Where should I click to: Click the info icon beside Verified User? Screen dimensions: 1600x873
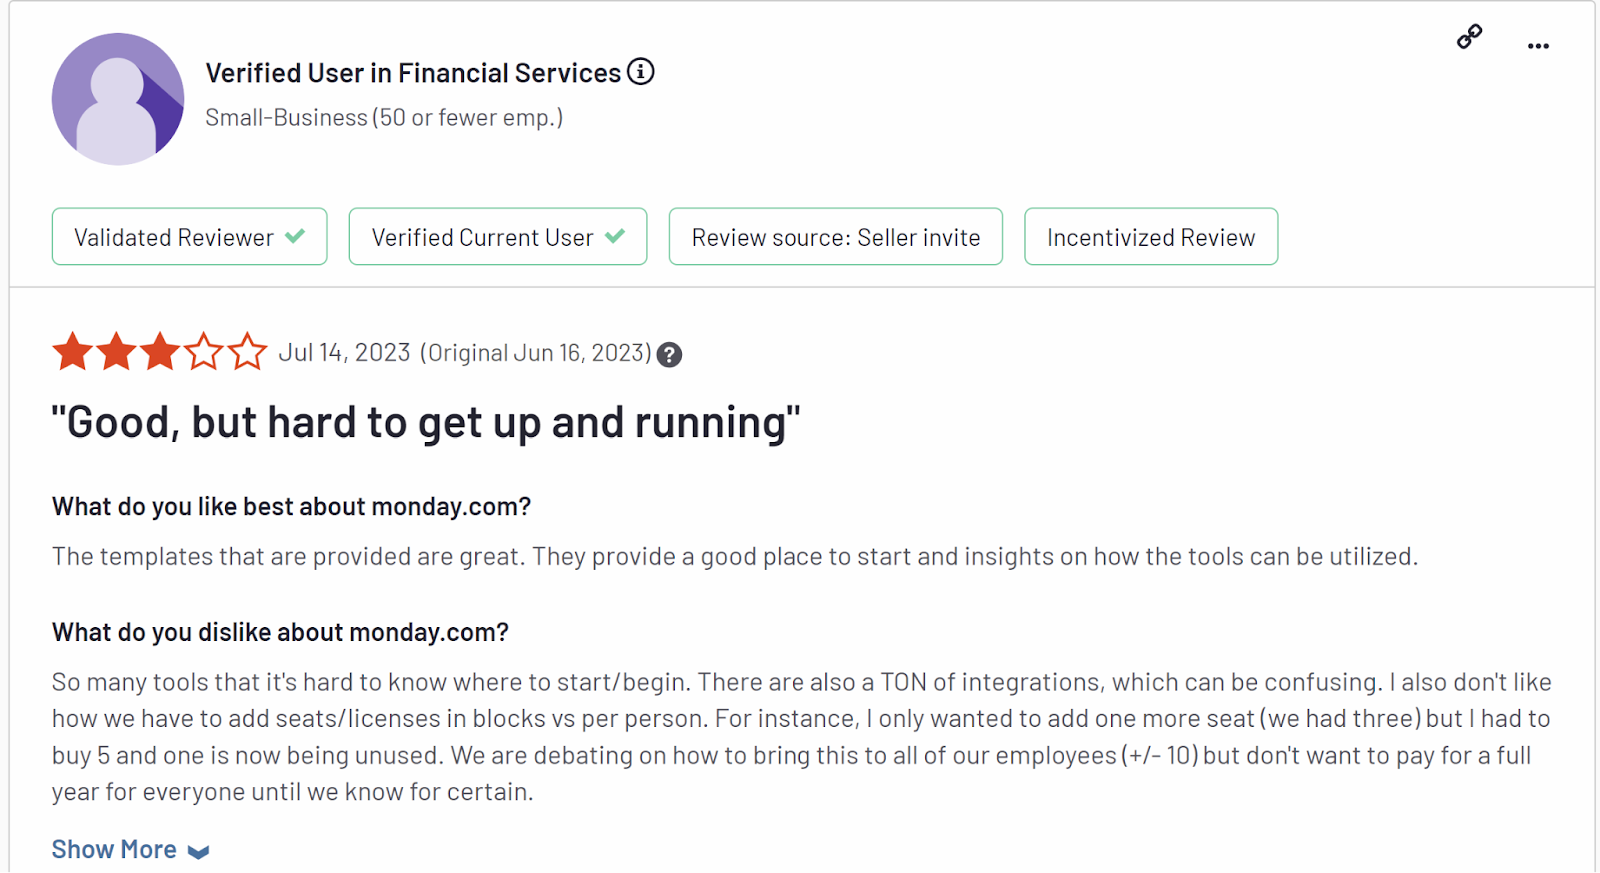(641, 72)
